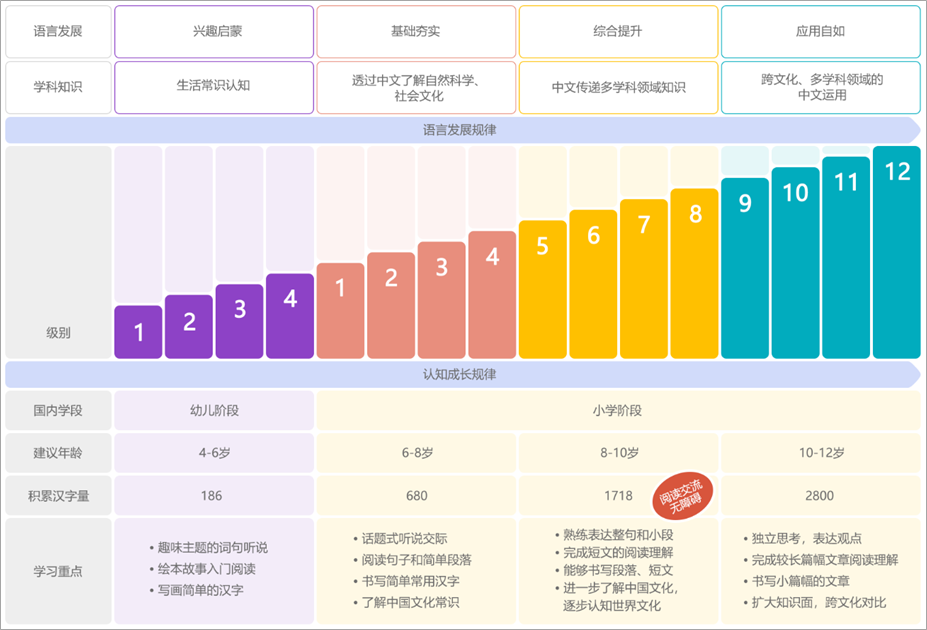Click the 学习重点 row label
The image size is (927, 630).
tap(59, 571)
